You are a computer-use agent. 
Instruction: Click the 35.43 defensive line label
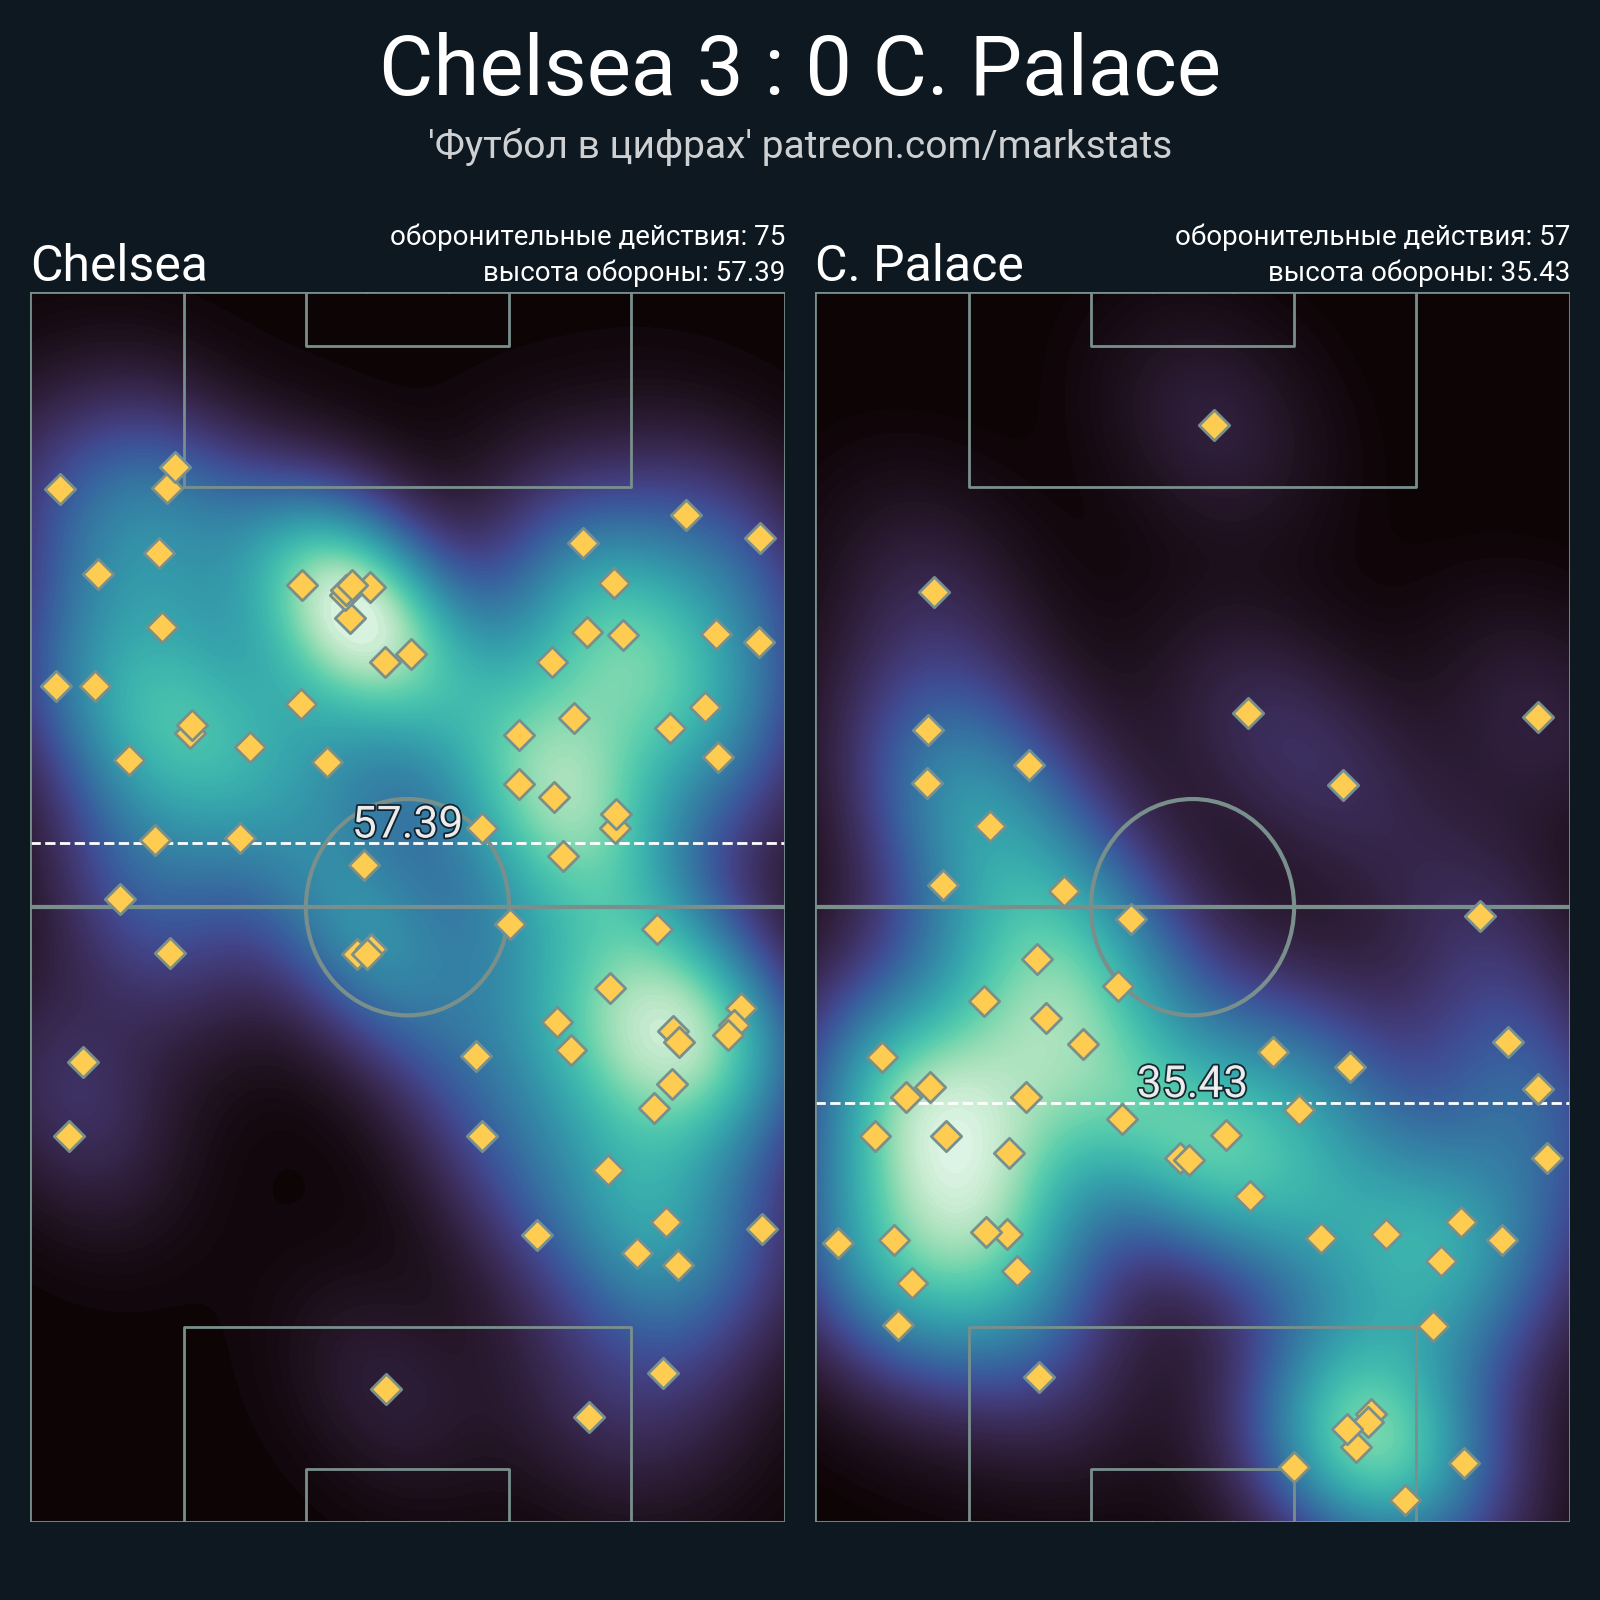1192,1081
